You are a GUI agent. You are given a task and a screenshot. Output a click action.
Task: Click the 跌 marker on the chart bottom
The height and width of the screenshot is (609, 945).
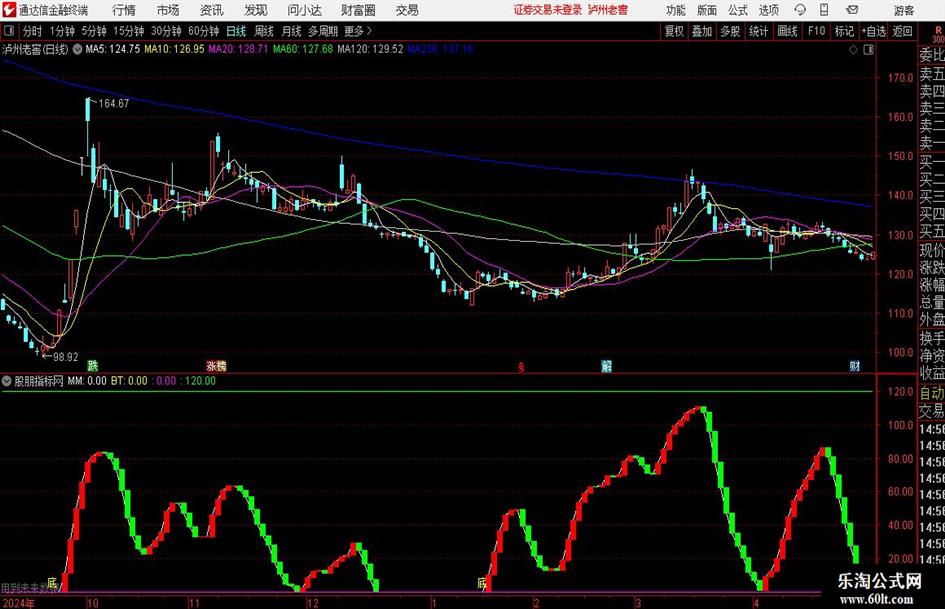(x=92, y=365)
